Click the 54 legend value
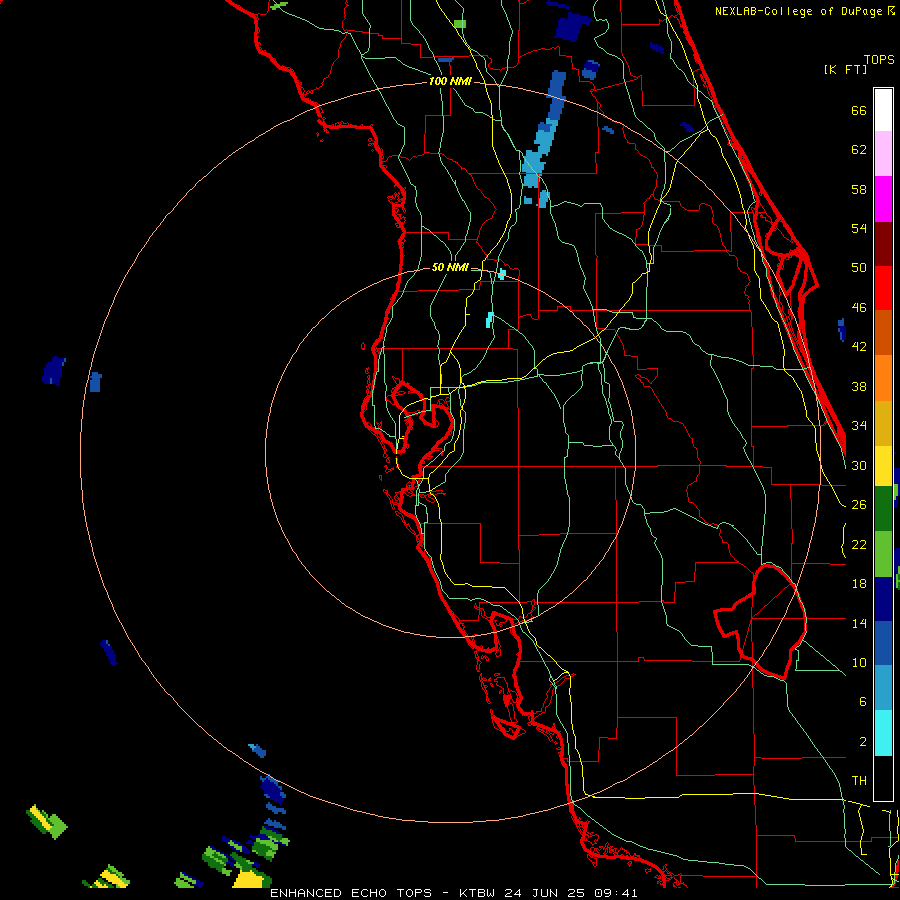This screenshot has width=900, height=900. click(859, 228)
